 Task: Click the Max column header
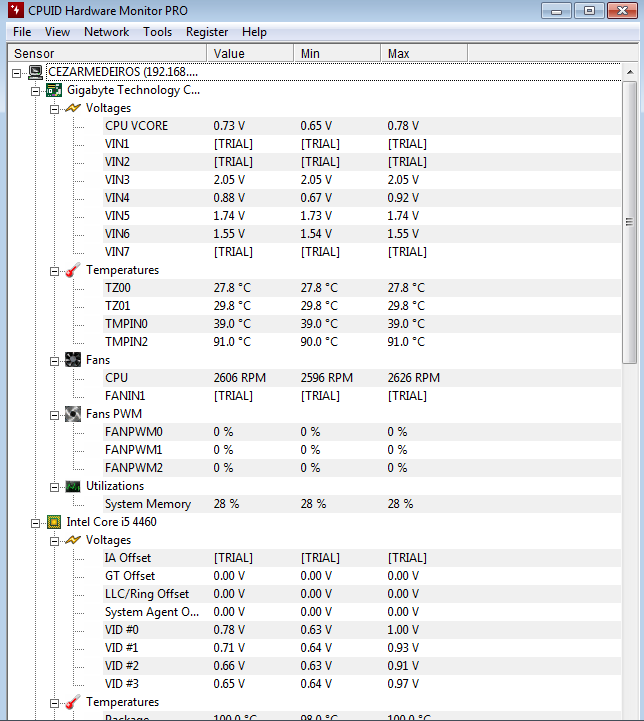[424, 53]
